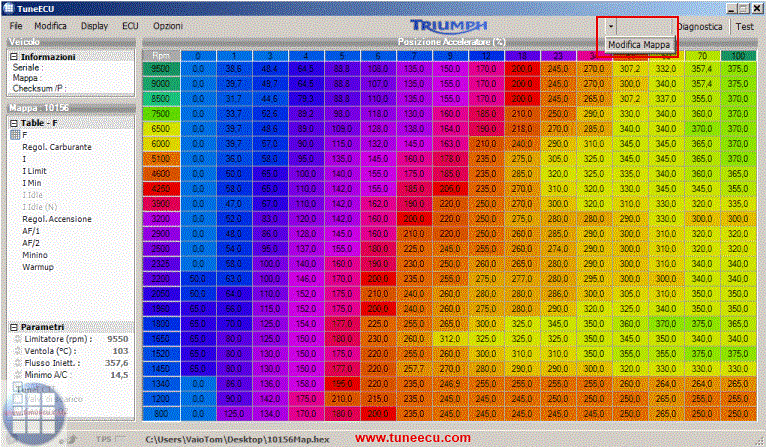Open the ECU menu

click(130, 26)
